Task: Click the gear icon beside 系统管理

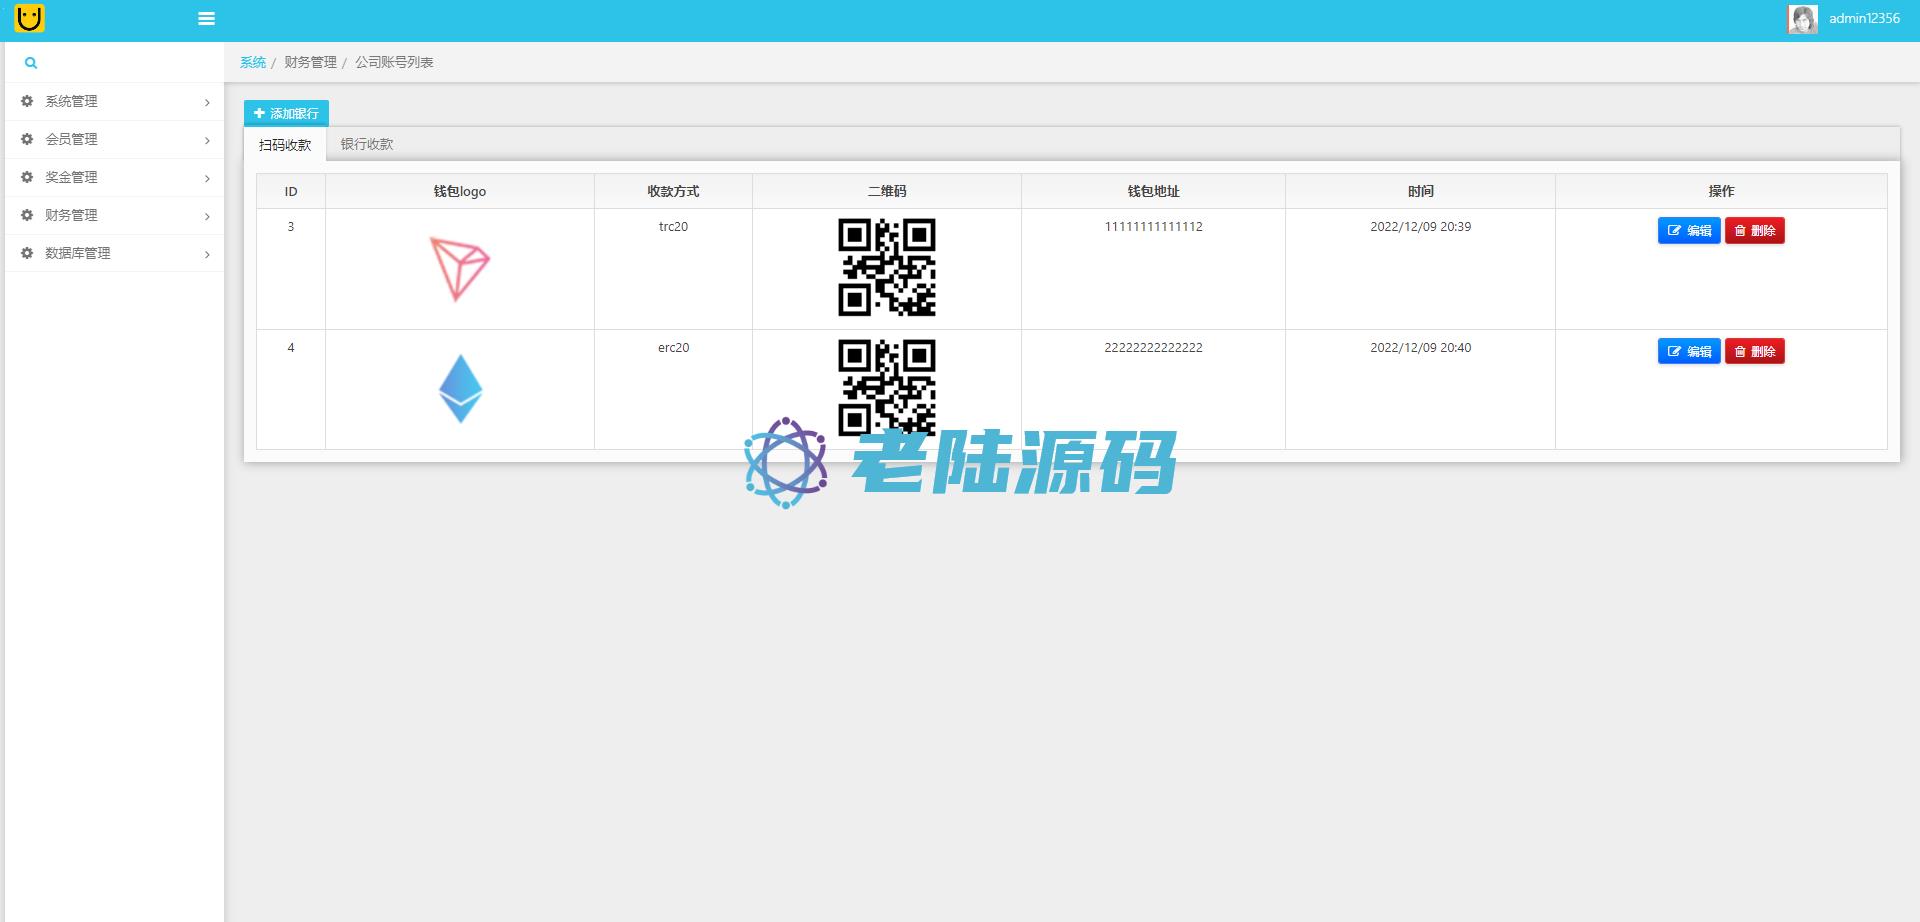Action: pyautogui.click(x=27, y=101)
